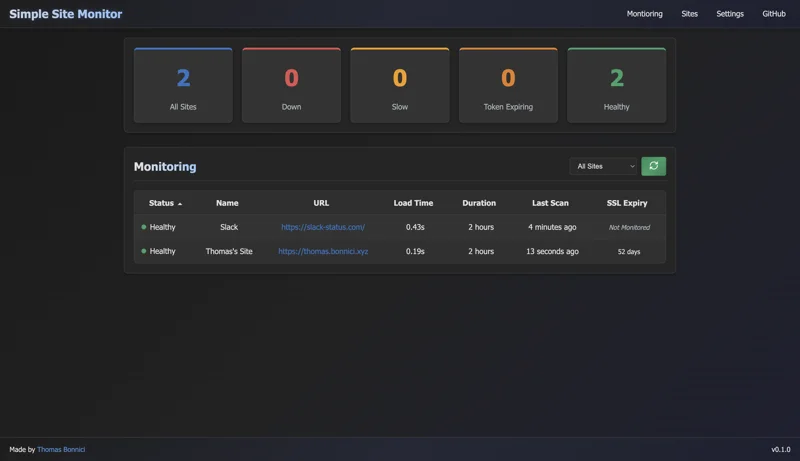Image resolution: width=800 pixels, height=461 pixels.
Task: Click the green status dot for Slack
Action: coord(144,227)
